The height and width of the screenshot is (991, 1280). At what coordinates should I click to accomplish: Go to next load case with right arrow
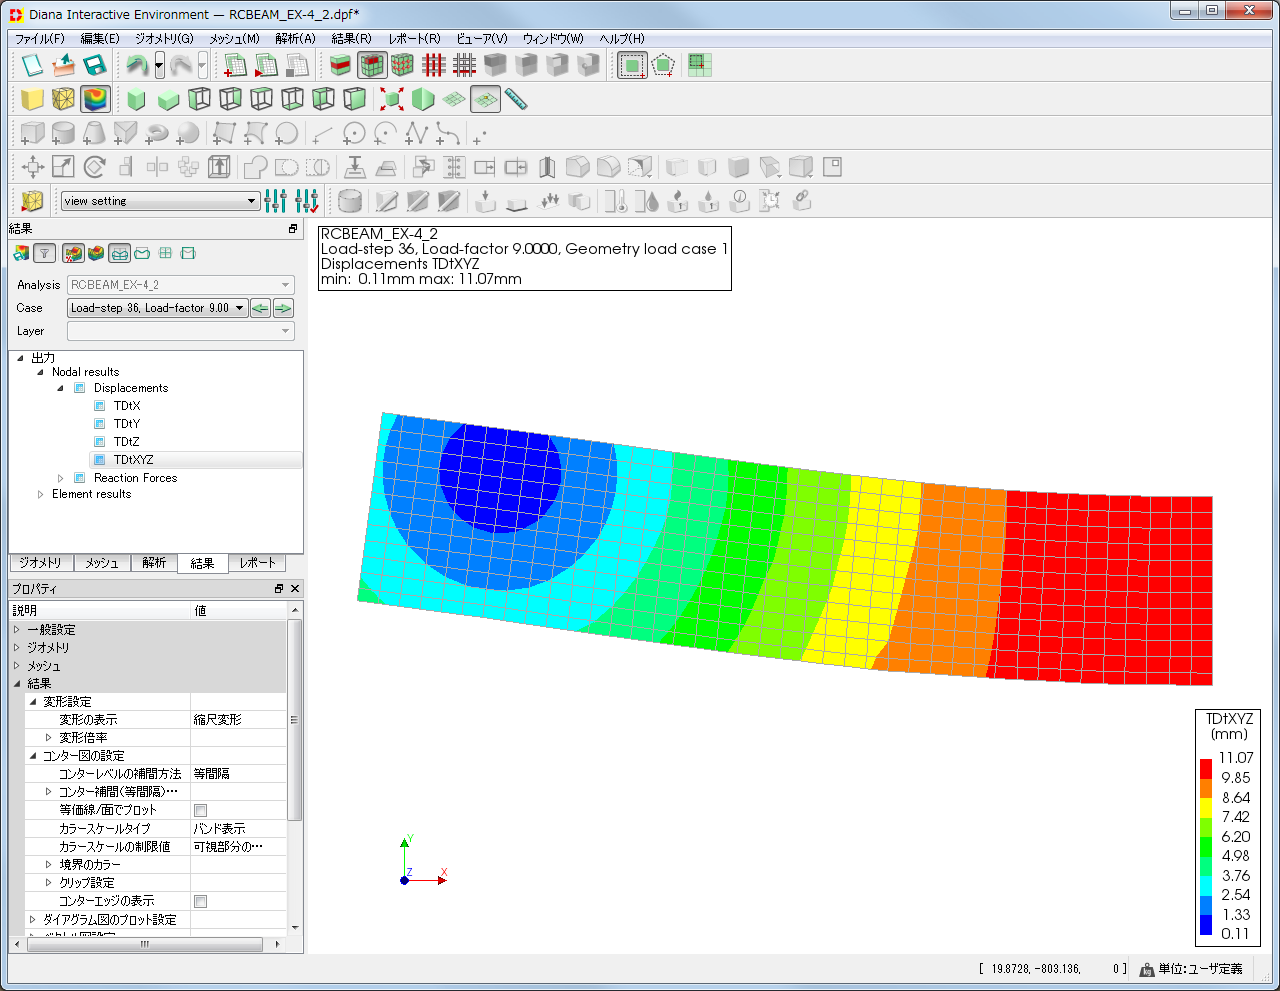click(x=283, y=308)
